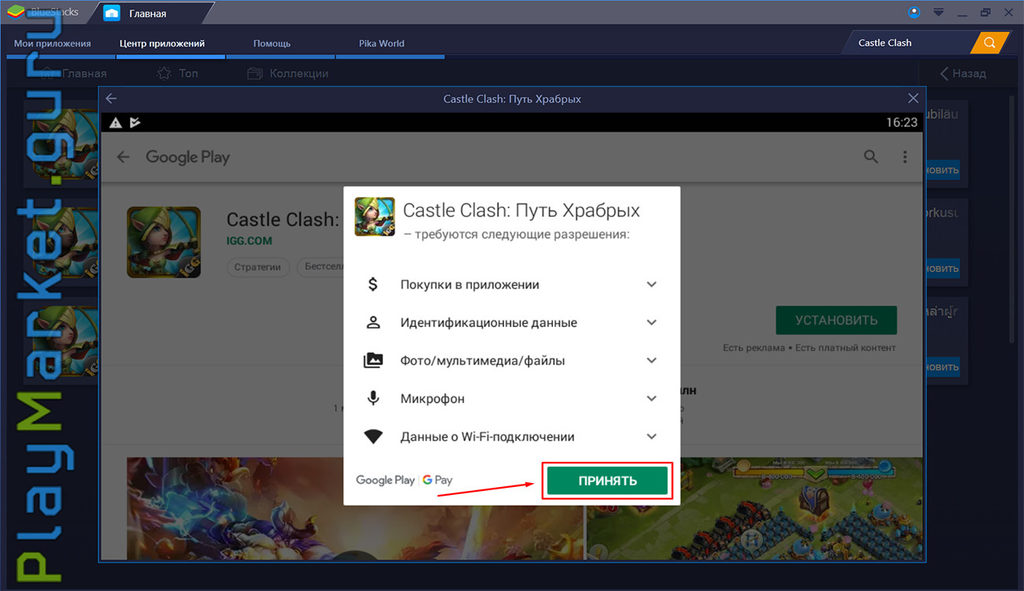This screenshot has width=1024, height=591.
Task: Open the BlueStacks dropdown menu arrow
Action: pos(938,12)
